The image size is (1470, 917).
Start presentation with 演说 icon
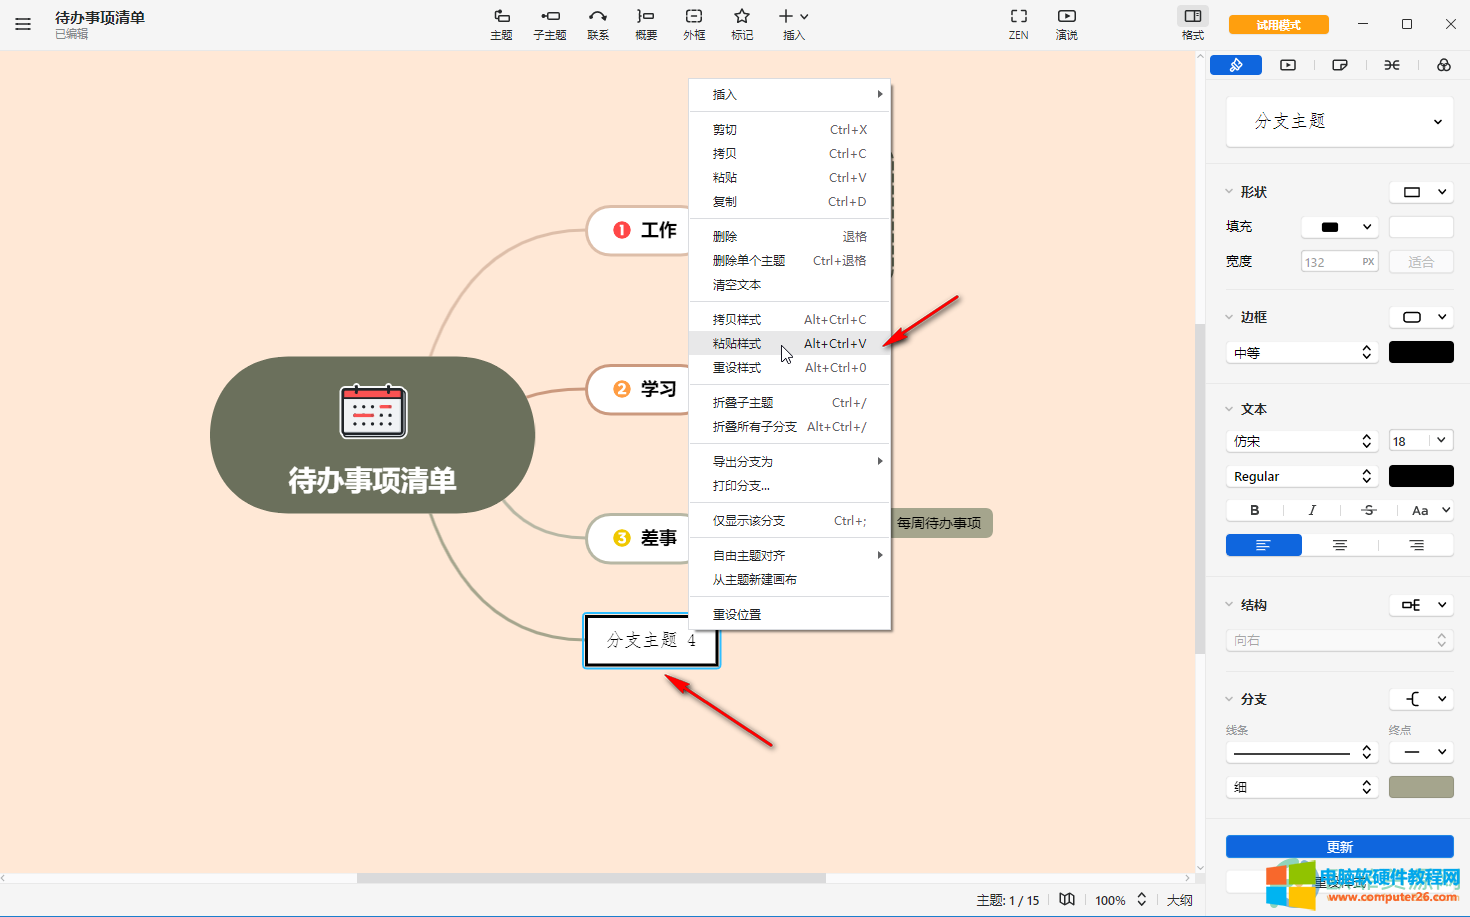pyautogui.click(x=1067, y=24)
